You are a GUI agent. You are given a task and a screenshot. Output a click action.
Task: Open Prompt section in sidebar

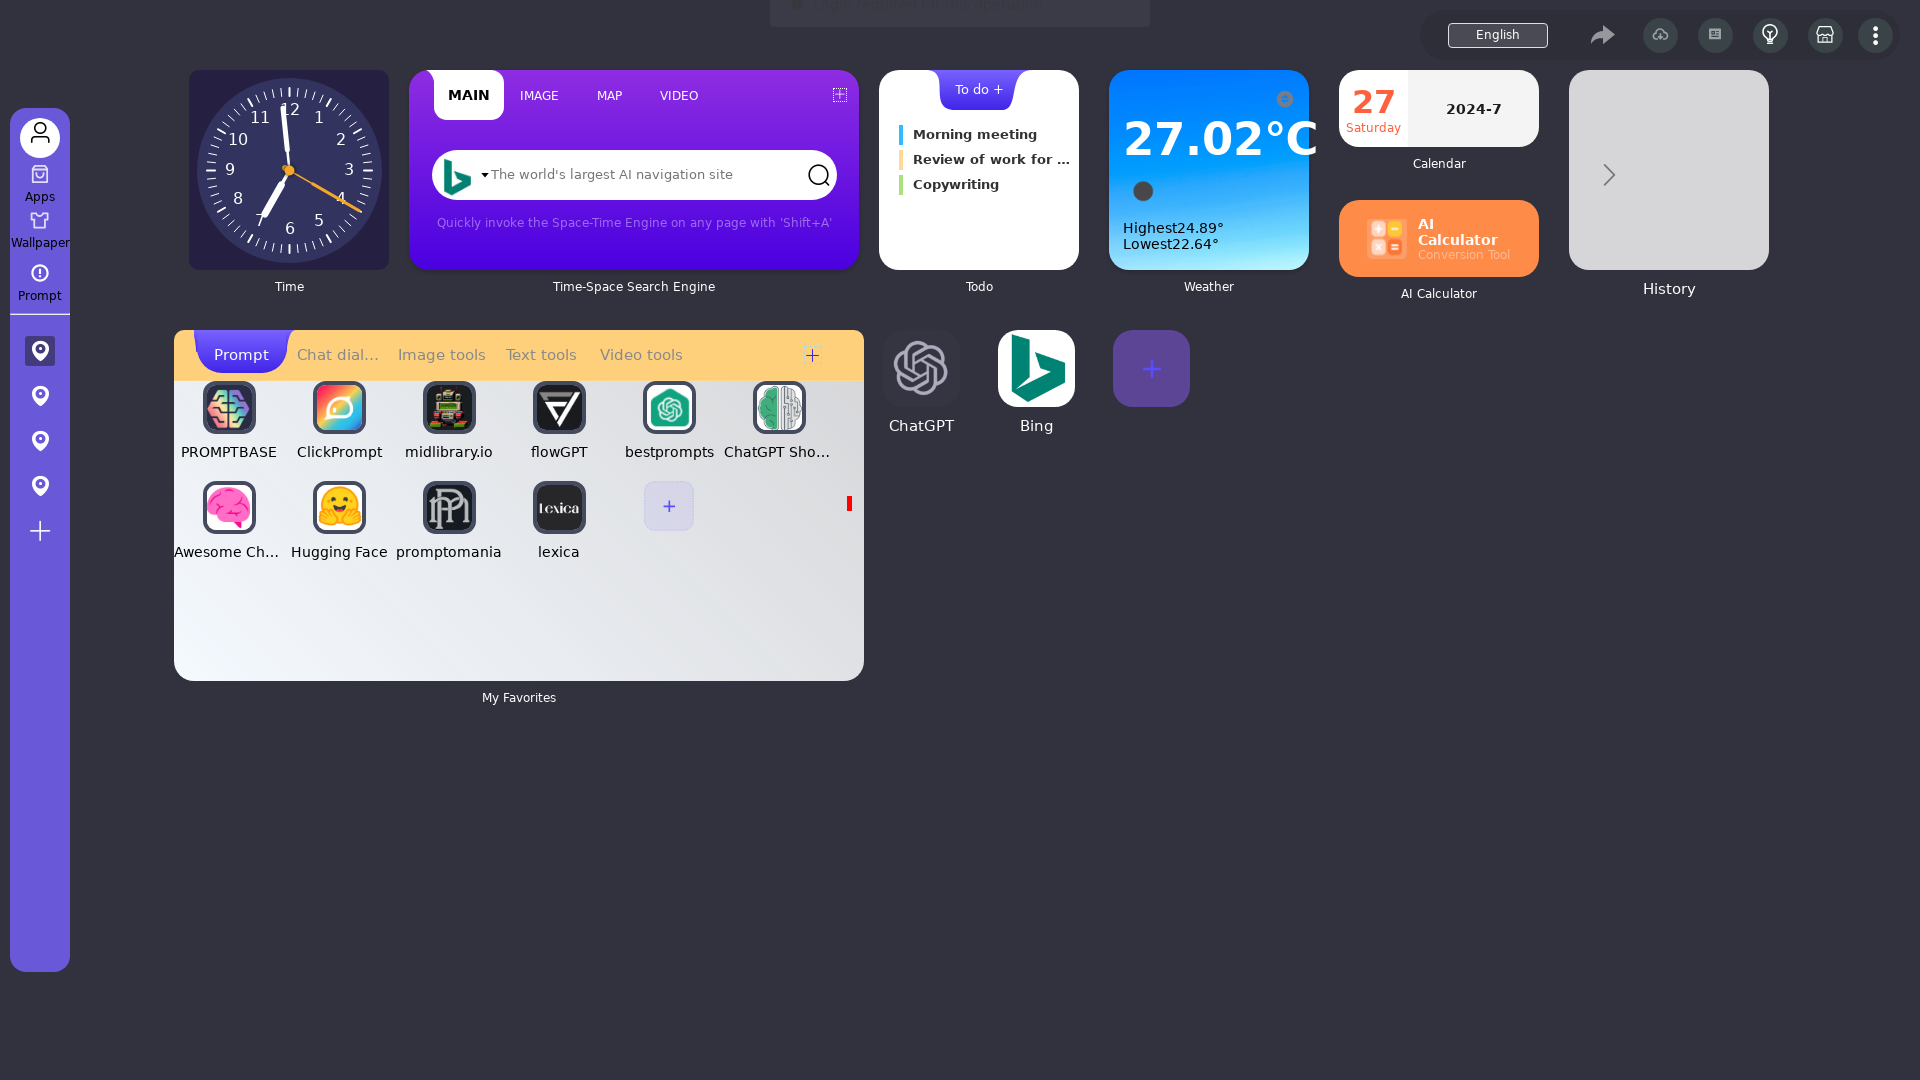[x=40, y=283]
